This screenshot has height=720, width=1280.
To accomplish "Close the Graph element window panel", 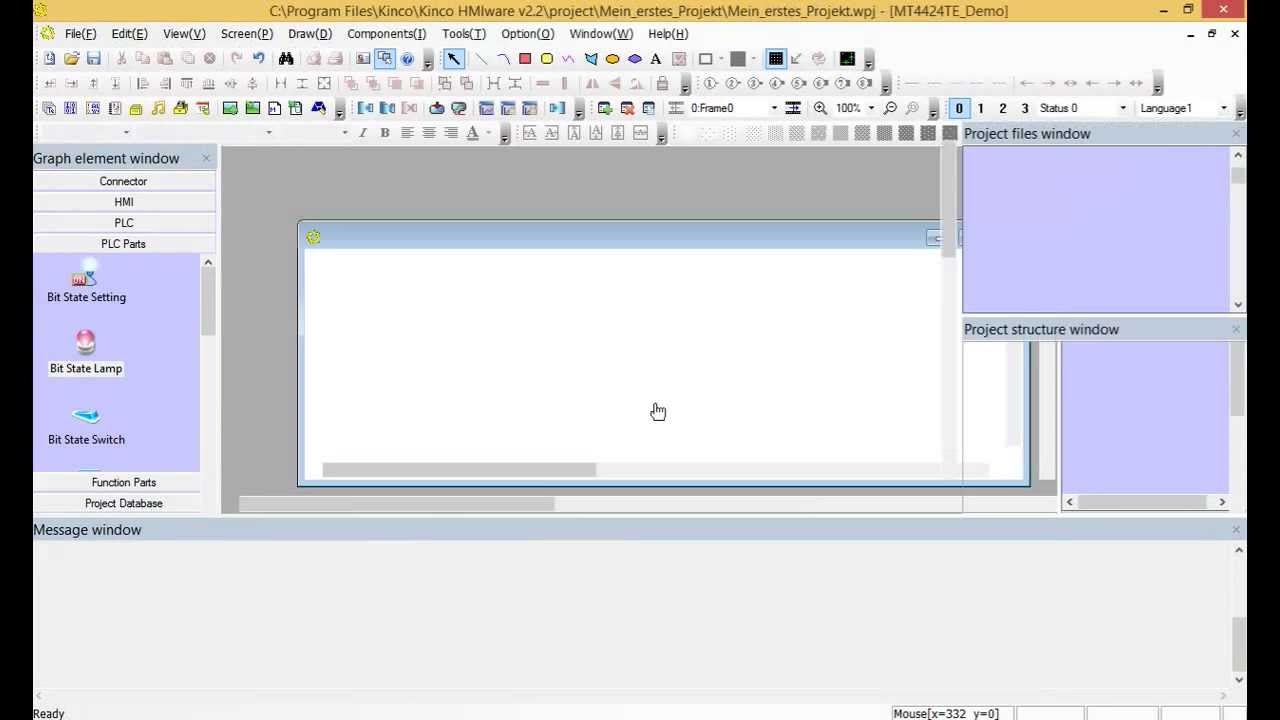I will [x=206, y=158].
